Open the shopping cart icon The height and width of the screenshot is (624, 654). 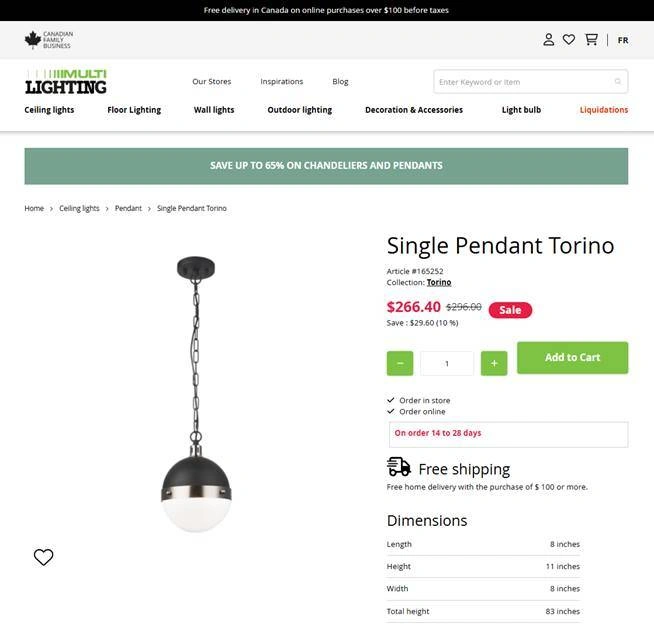tap(591, 40)
